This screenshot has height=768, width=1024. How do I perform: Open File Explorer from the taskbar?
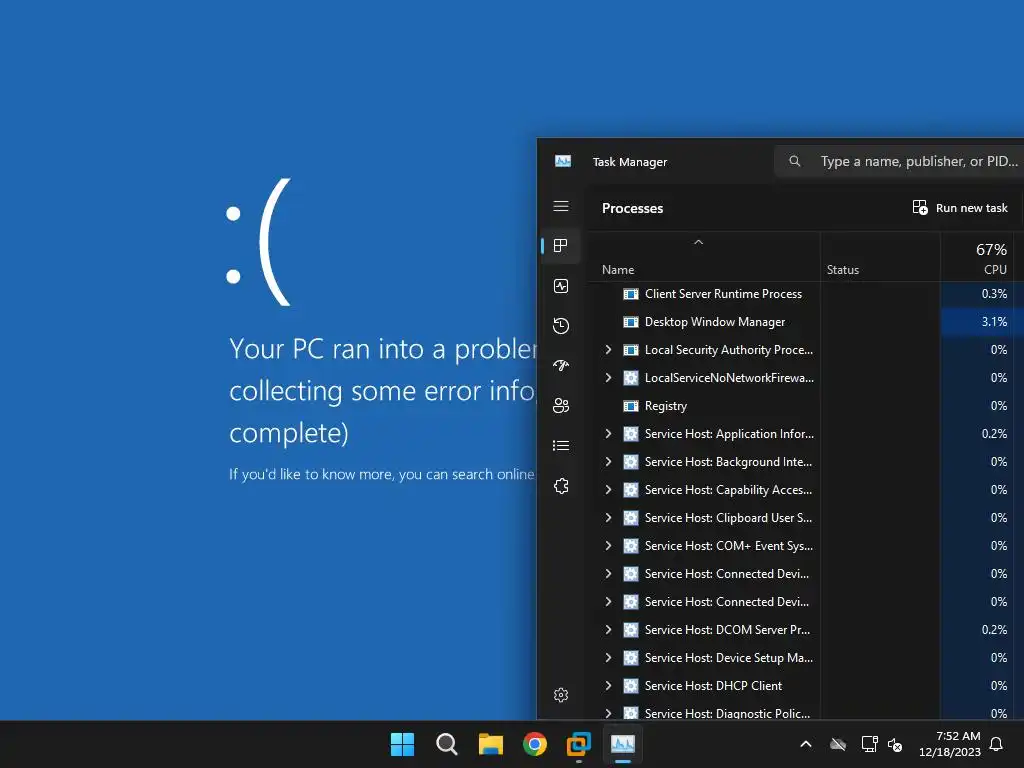tap(490, 744)
